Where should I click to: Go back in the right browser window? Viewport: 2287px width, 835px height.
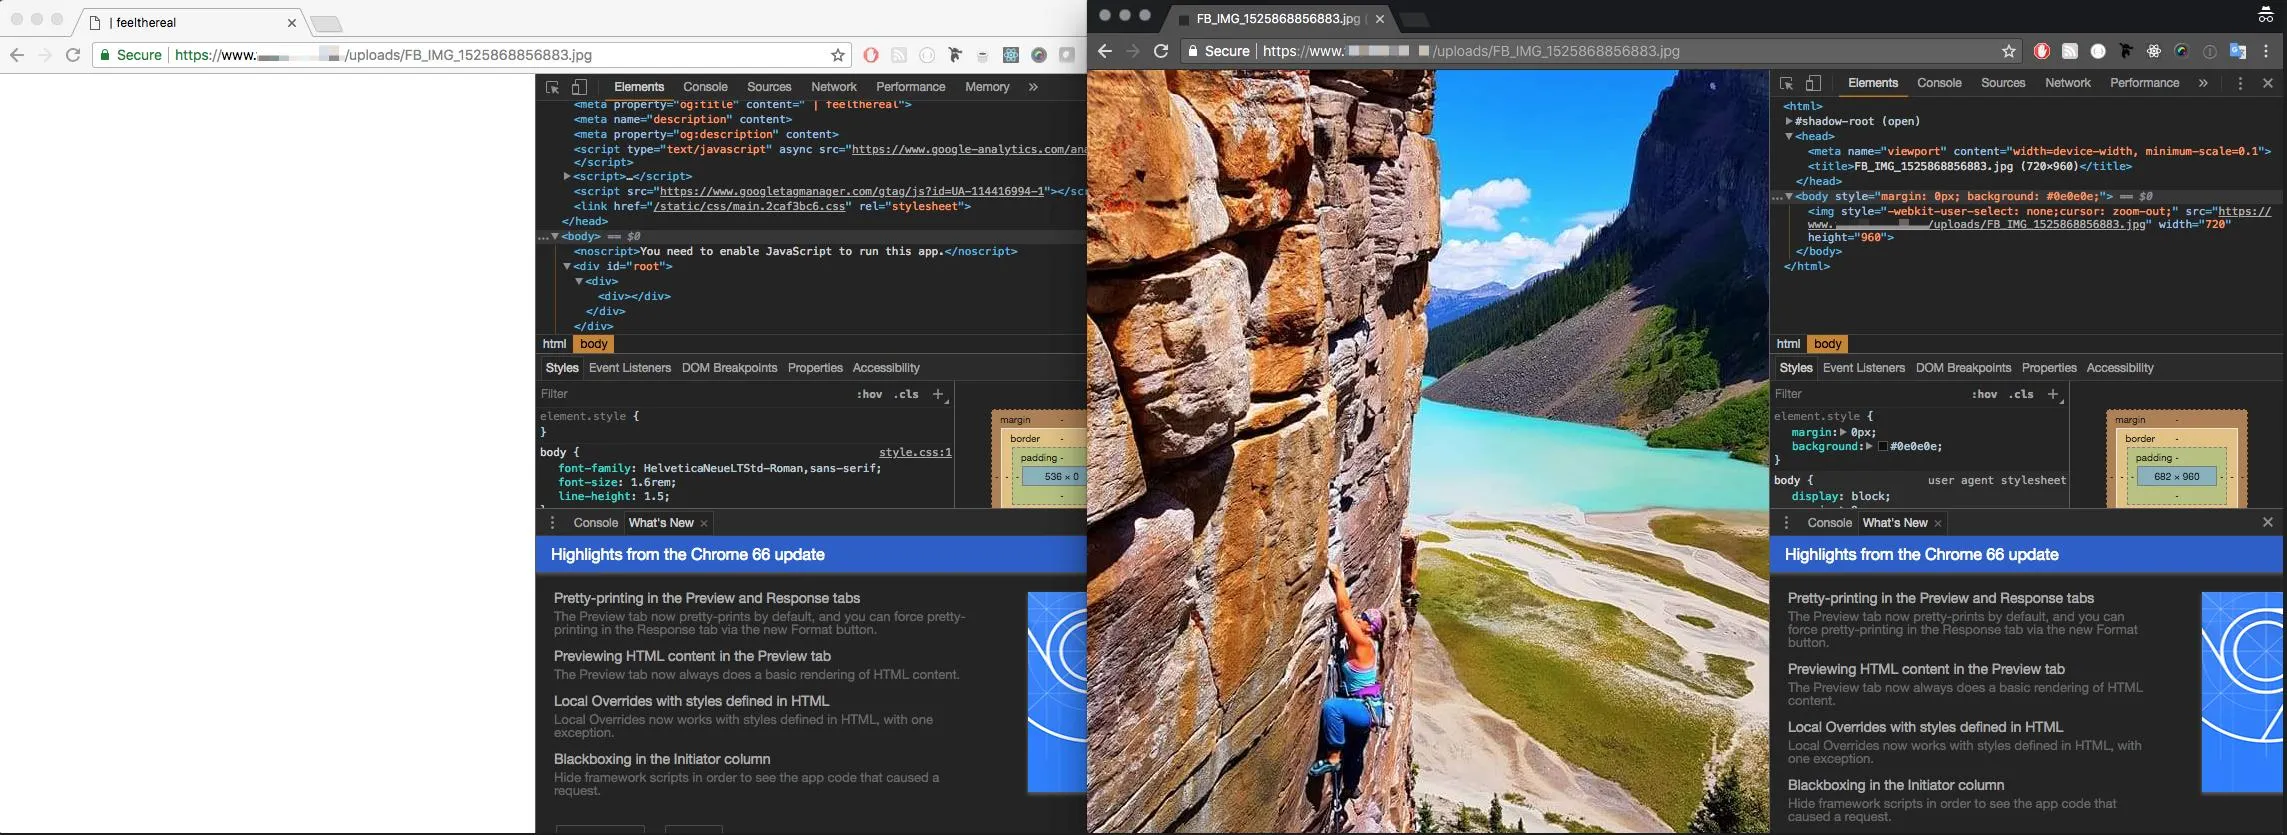coord(1105,51)
